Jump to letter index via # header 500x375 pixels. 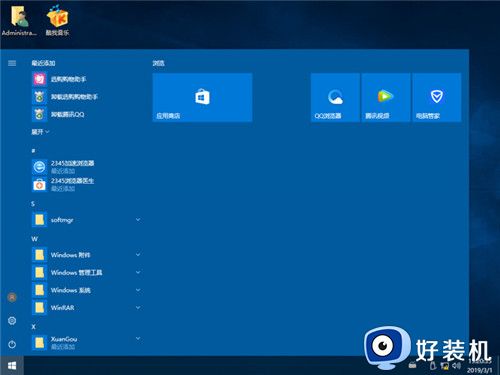(33, 151)
